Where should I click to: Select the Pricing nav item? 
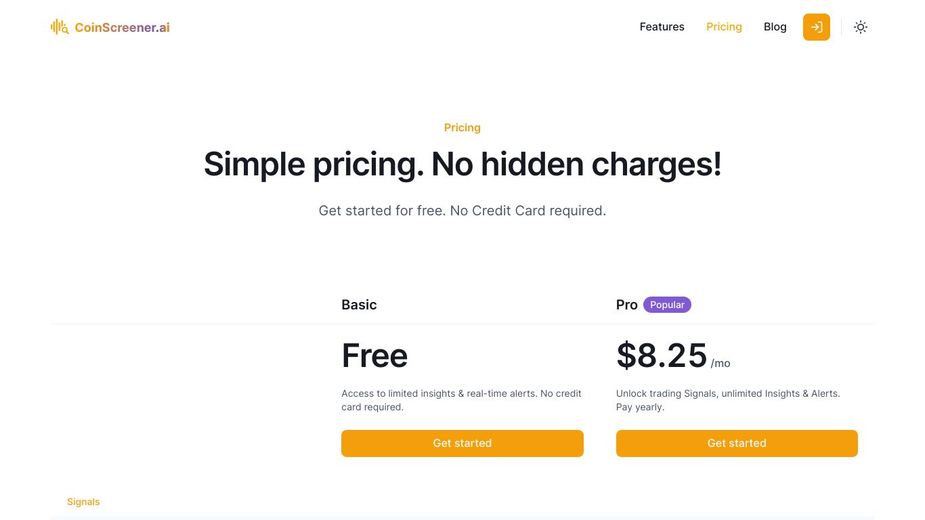pos(724,27)
